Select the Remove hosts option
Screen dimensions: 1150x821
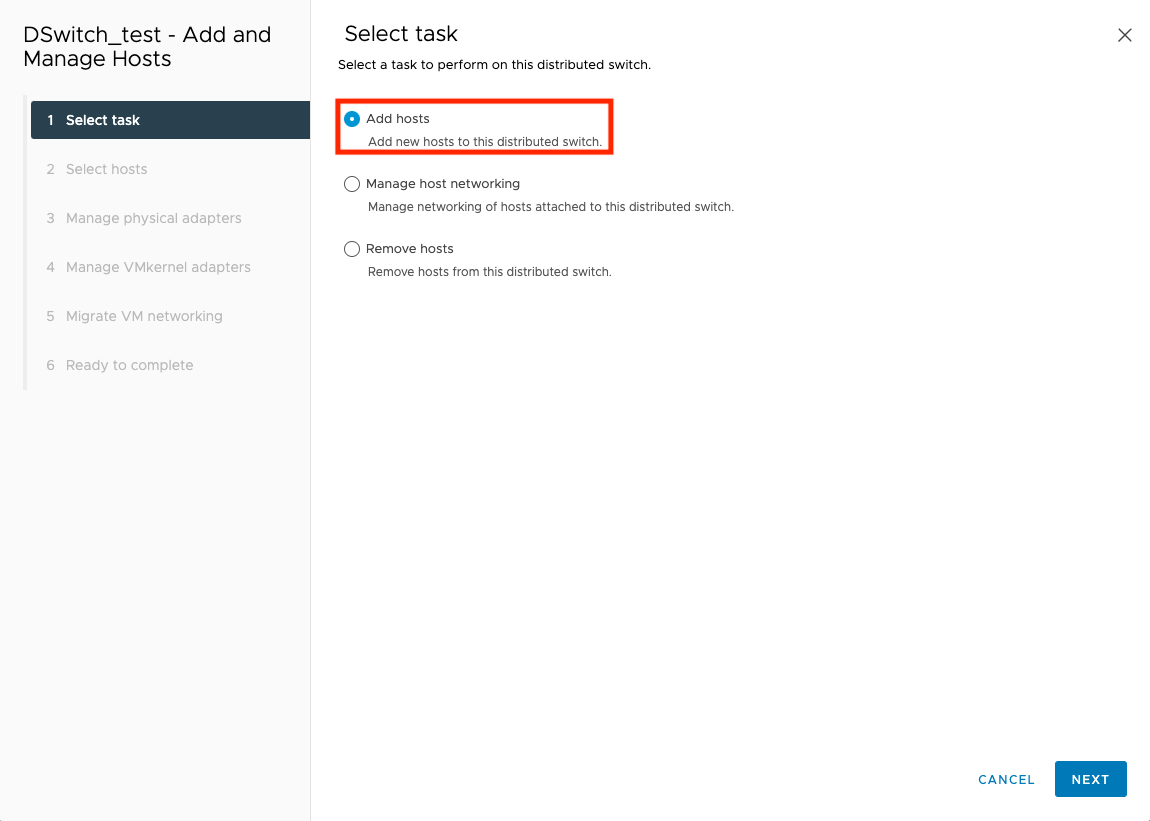[352, 248]
